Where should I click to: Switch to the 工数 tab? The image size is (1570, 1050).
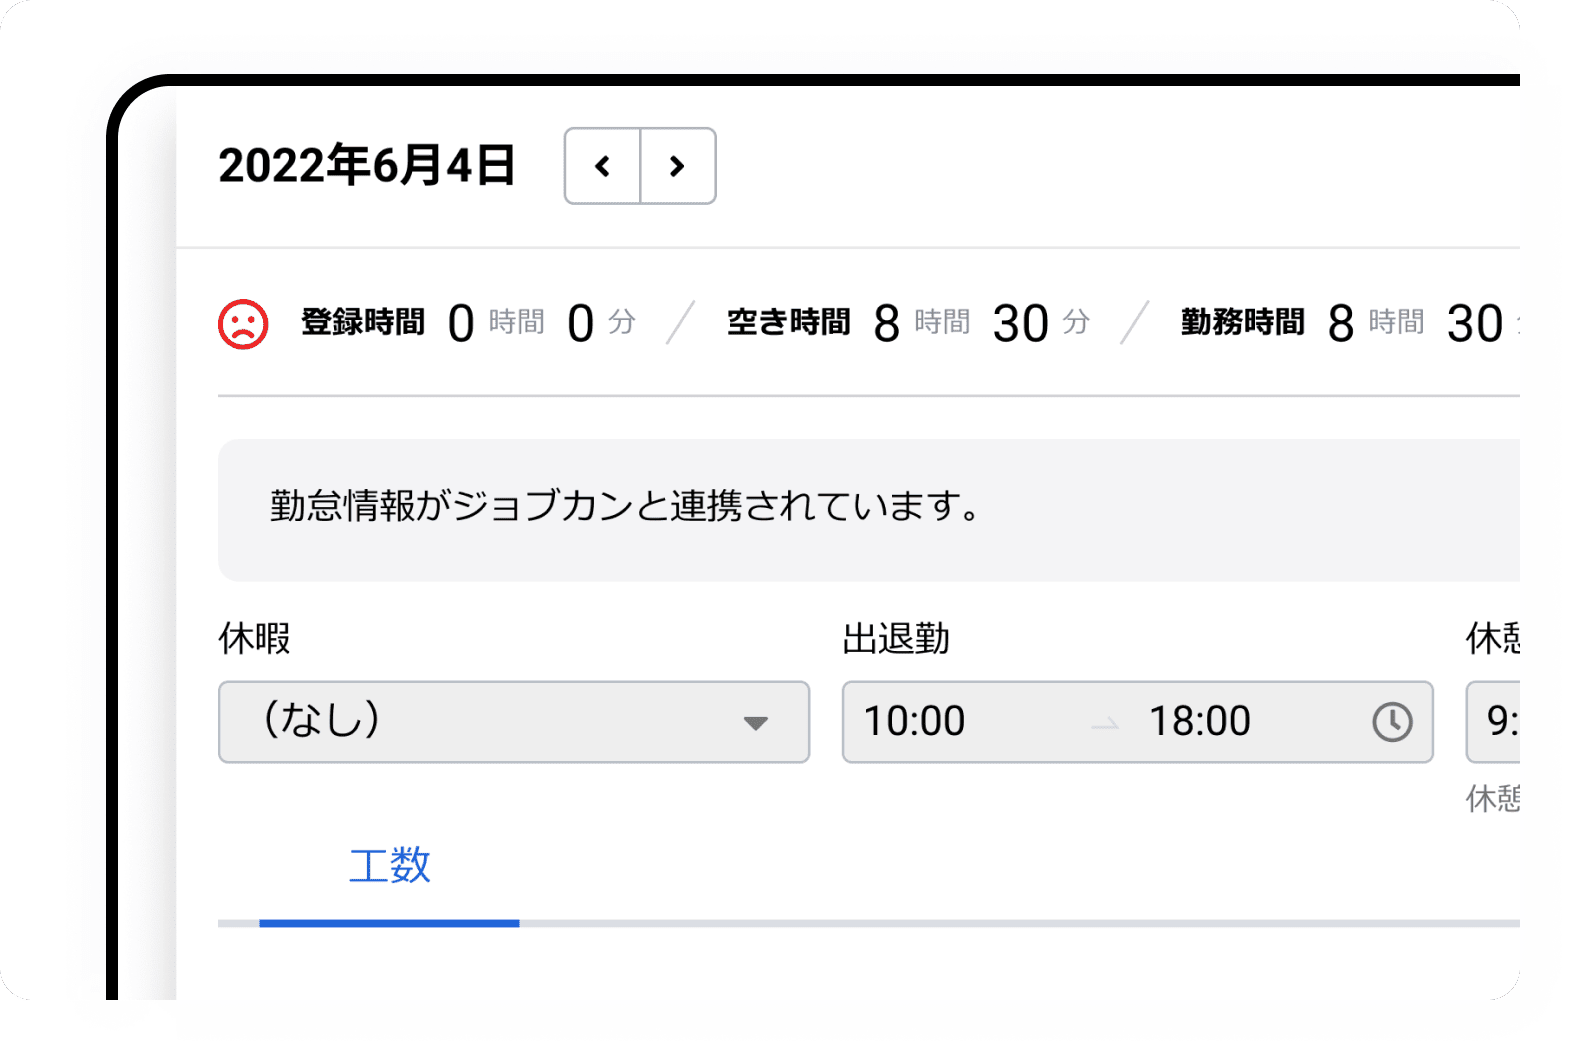tap(389, 866)
